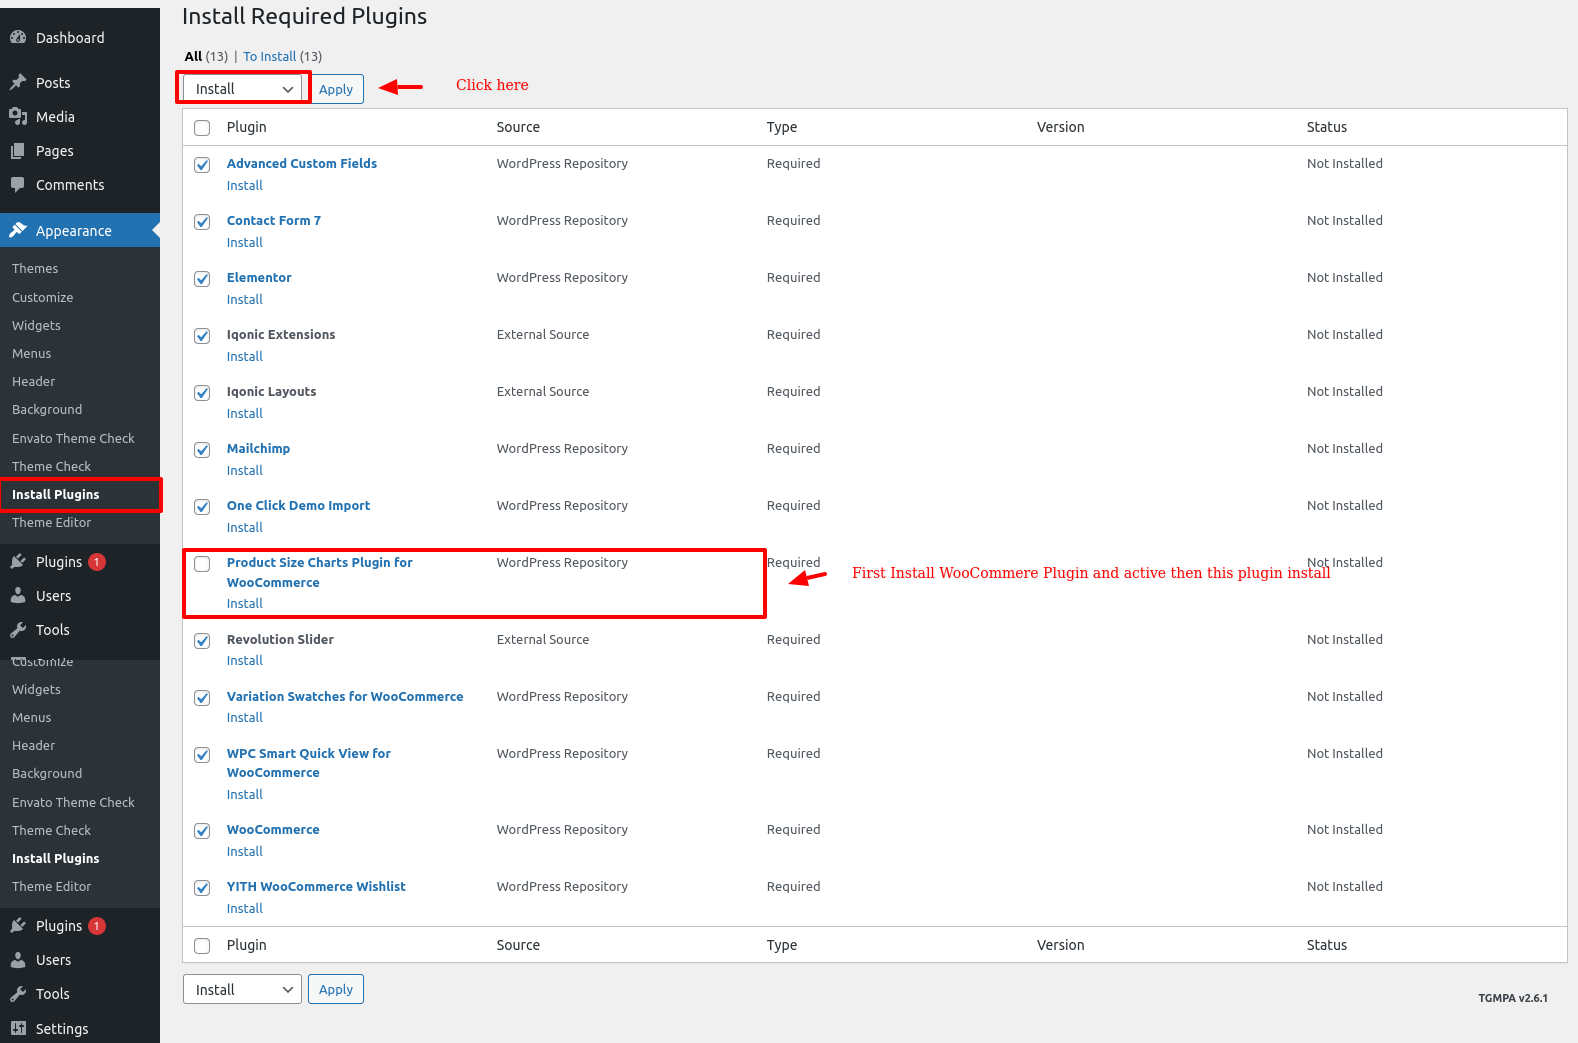
Task: Click External Source text for Iqonic Extensions
Action: (543, 334)
